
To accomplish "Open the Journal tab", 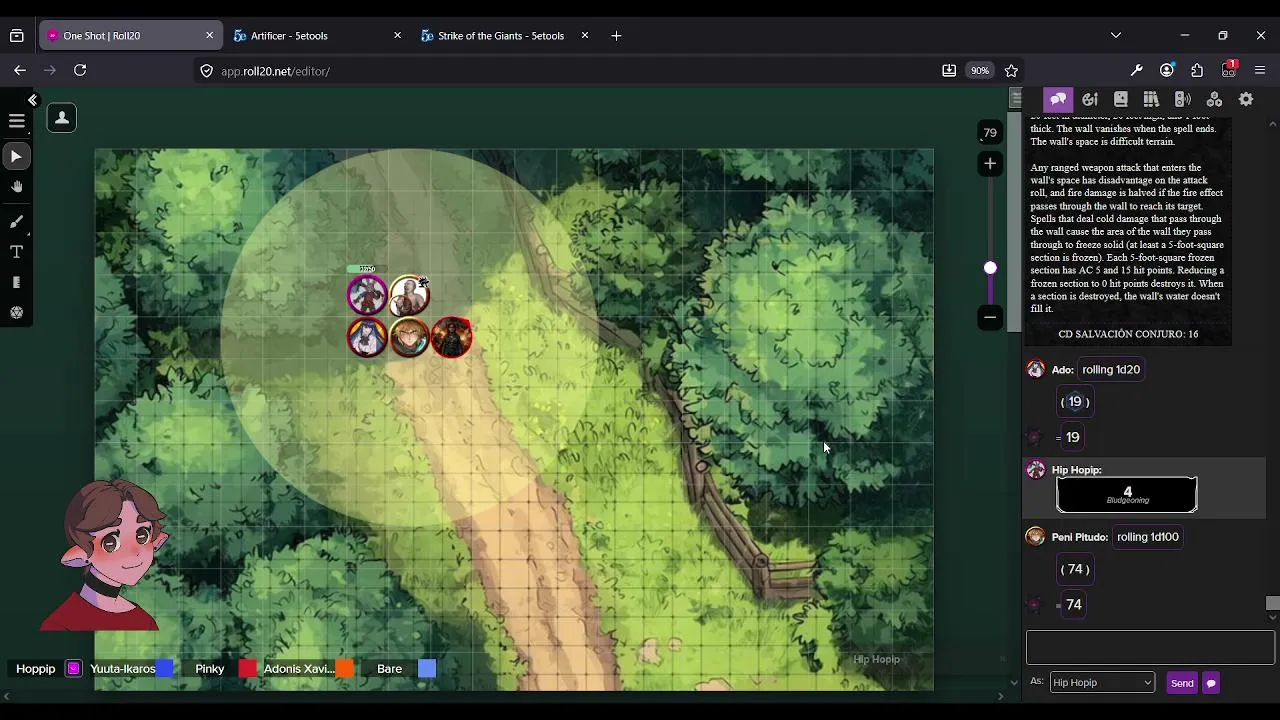I will click(x=1121, y=99).
